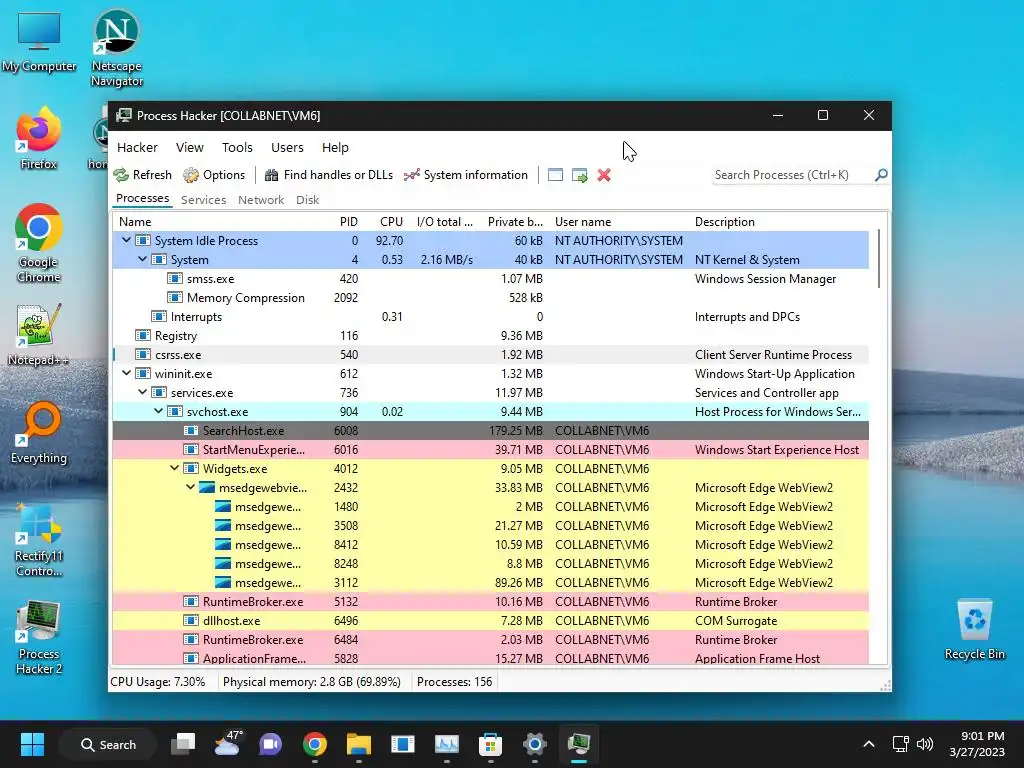The width and height of the screenshot is (1024, 768).
Task: Sort by the CPU column header
Action: (391, 222)
